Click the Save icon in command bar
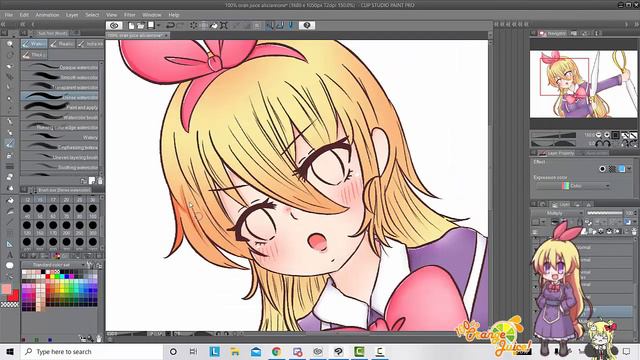640x360 pixels. click(151, 25)
